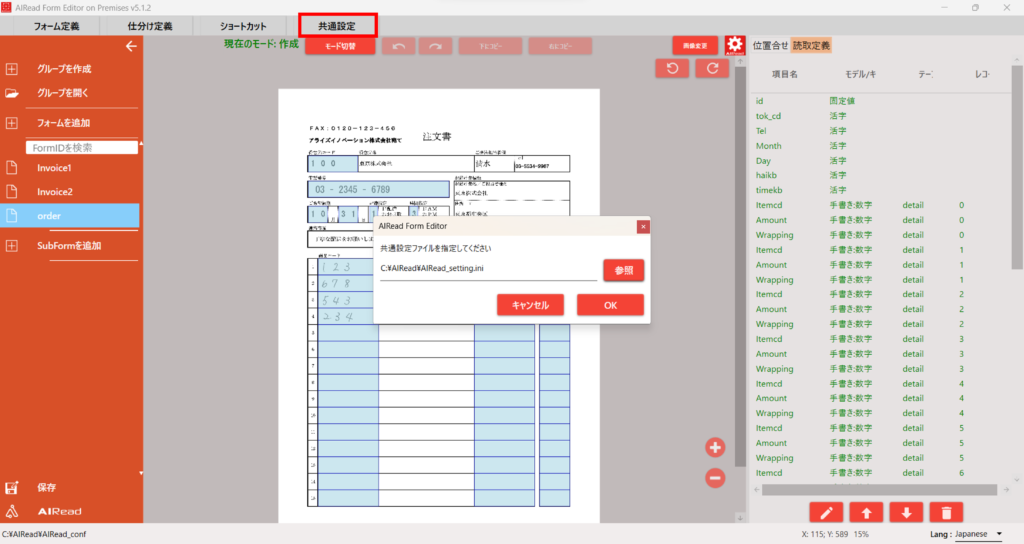Click the FormID search field
1024x544 pixels.
tap(82, 147)
